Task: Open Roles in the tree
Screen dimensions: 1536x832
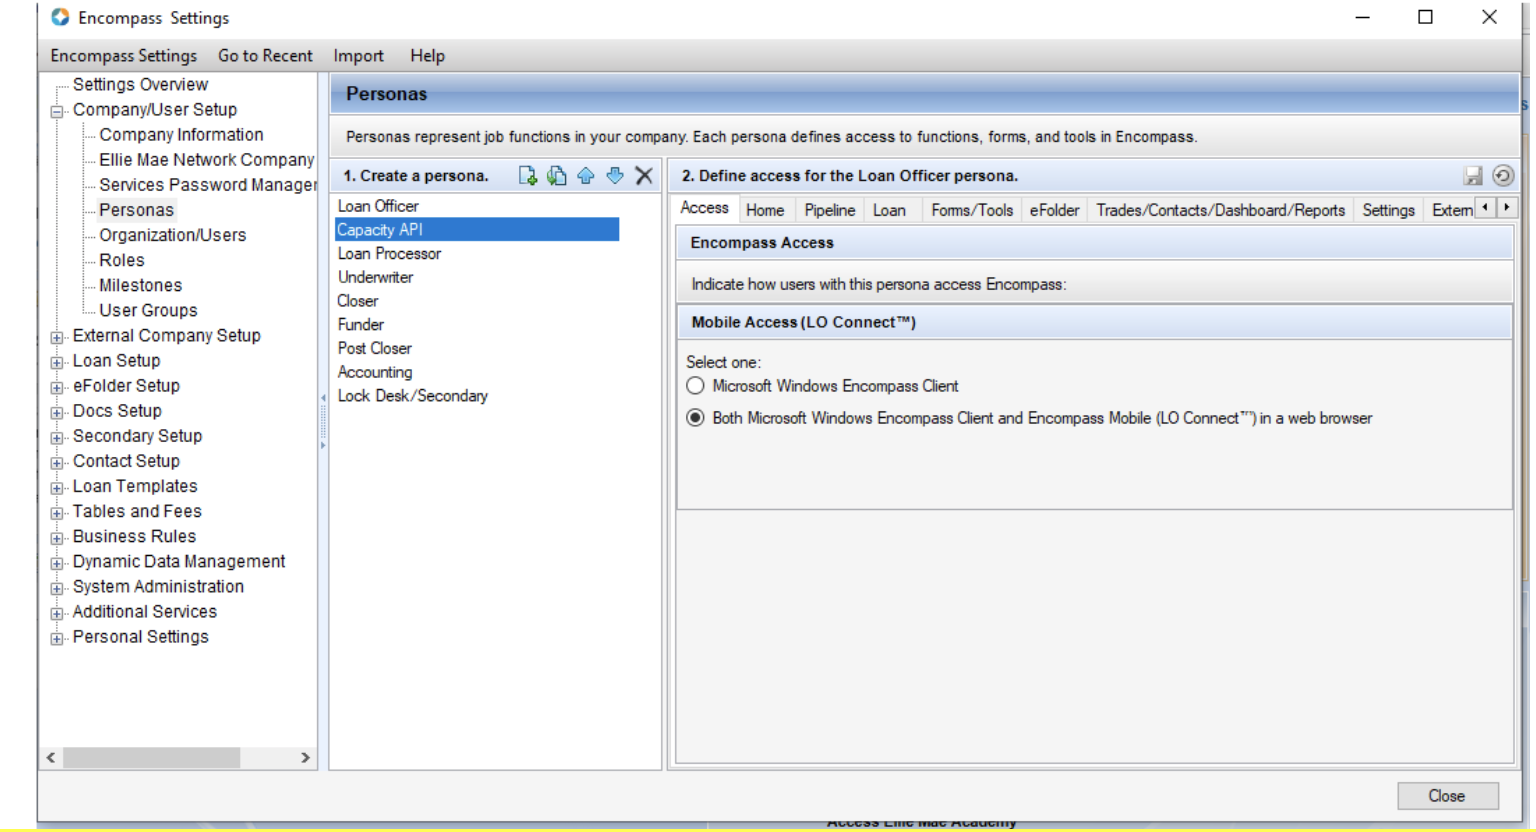Action: point(122,260)
